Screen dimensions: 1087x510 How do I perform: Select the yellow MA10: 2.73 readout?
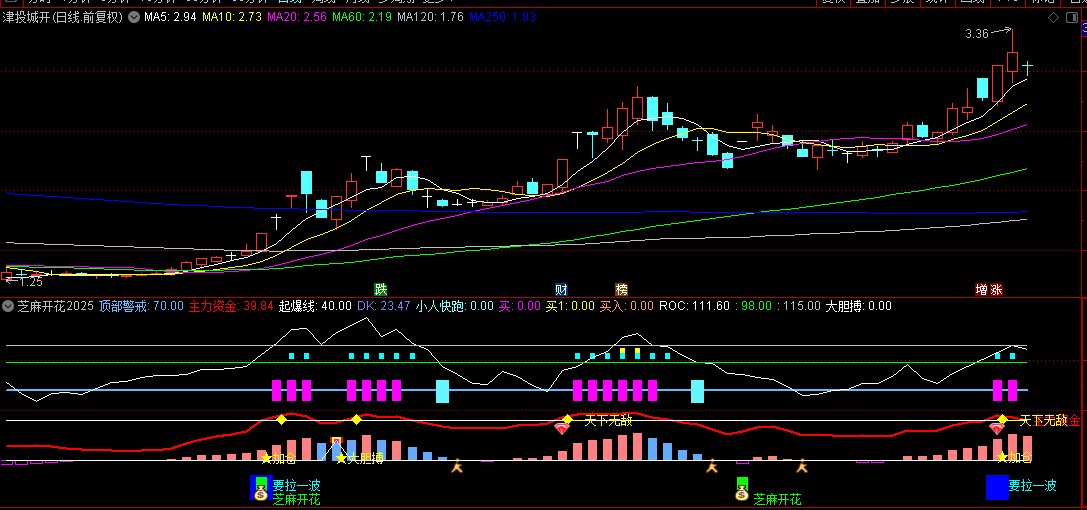point(231,18)
